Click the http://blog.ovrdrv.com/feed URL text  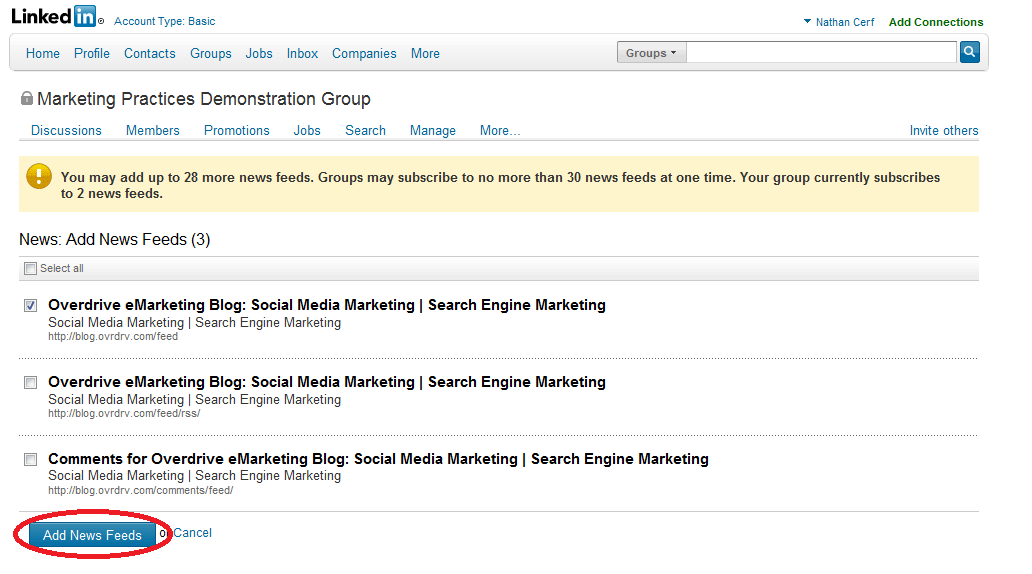(x=113, y=336)
